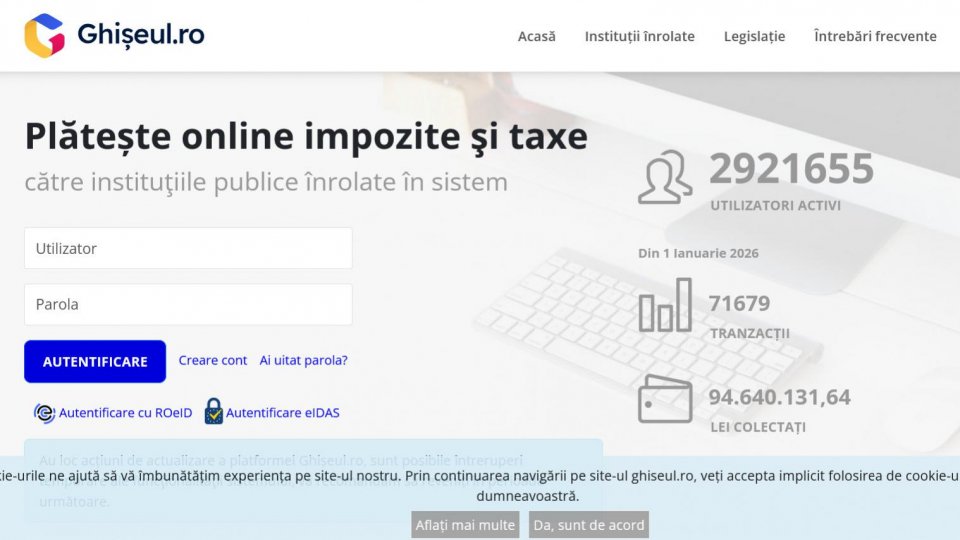Image resolution: width=960 pixels, height=540 pixels.
Task: Select the LEI COLECTAȚI label
Action: (758, 427)
